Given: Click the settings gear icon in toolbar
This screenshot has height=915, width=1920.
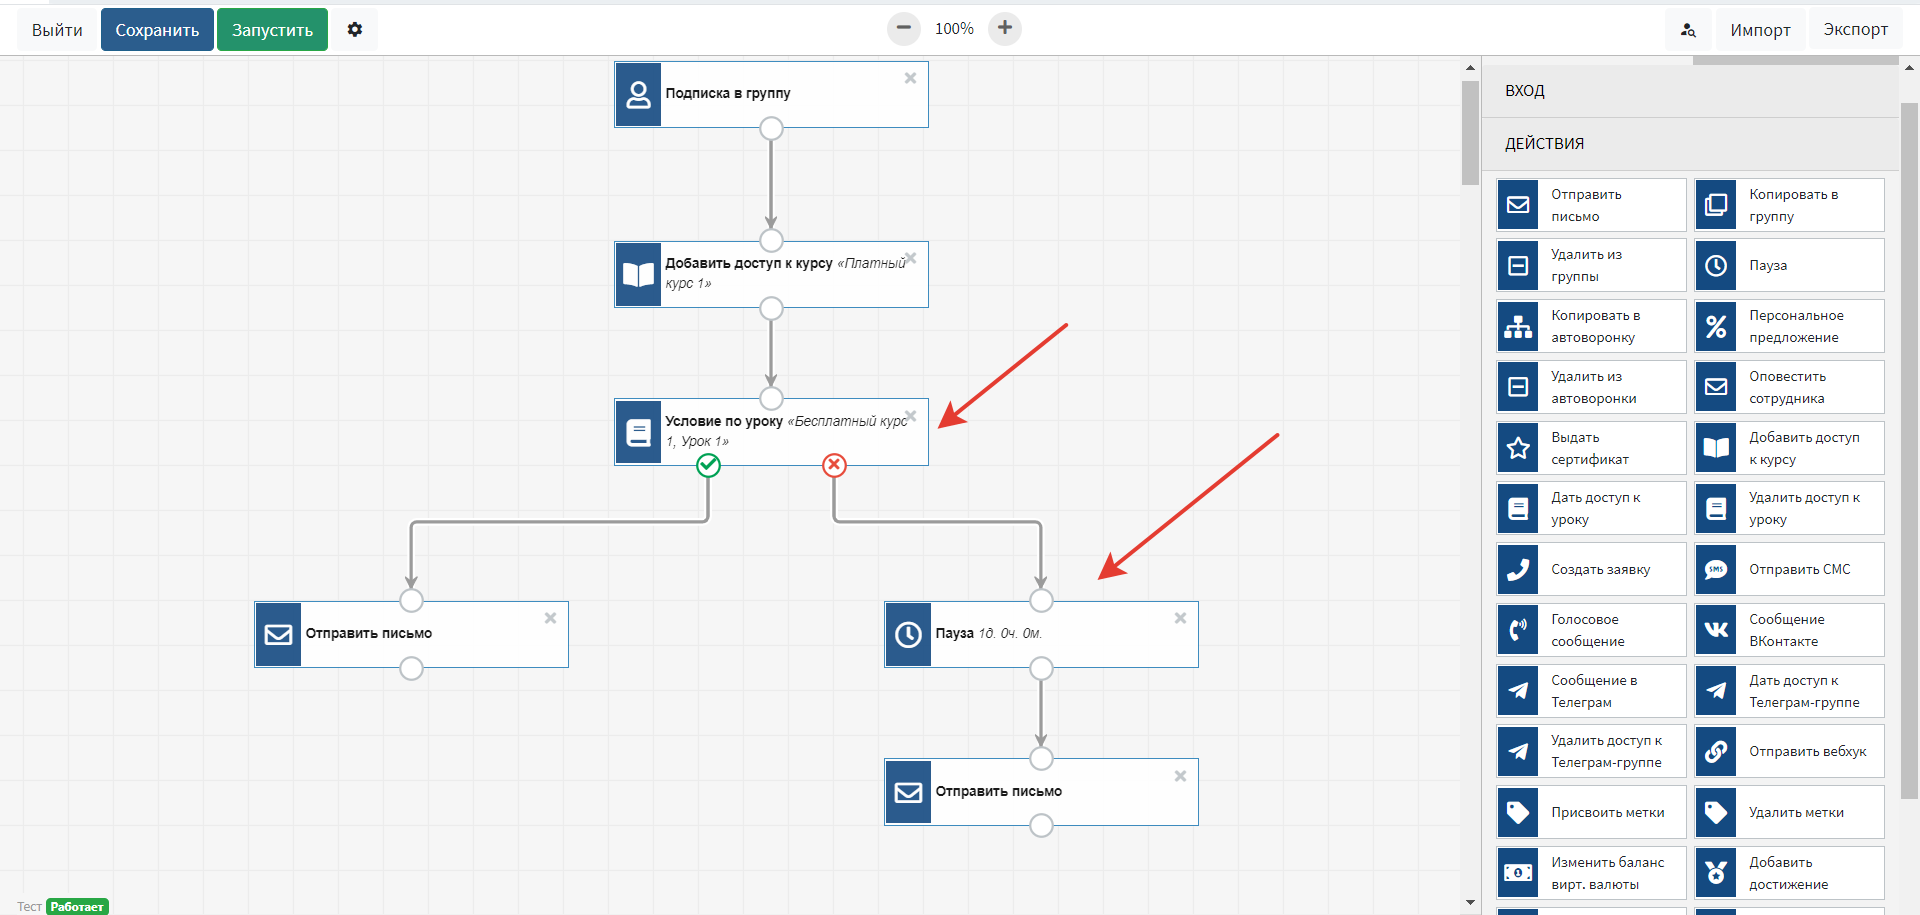Looking at the screenshot, I should (x=355, y=30).
